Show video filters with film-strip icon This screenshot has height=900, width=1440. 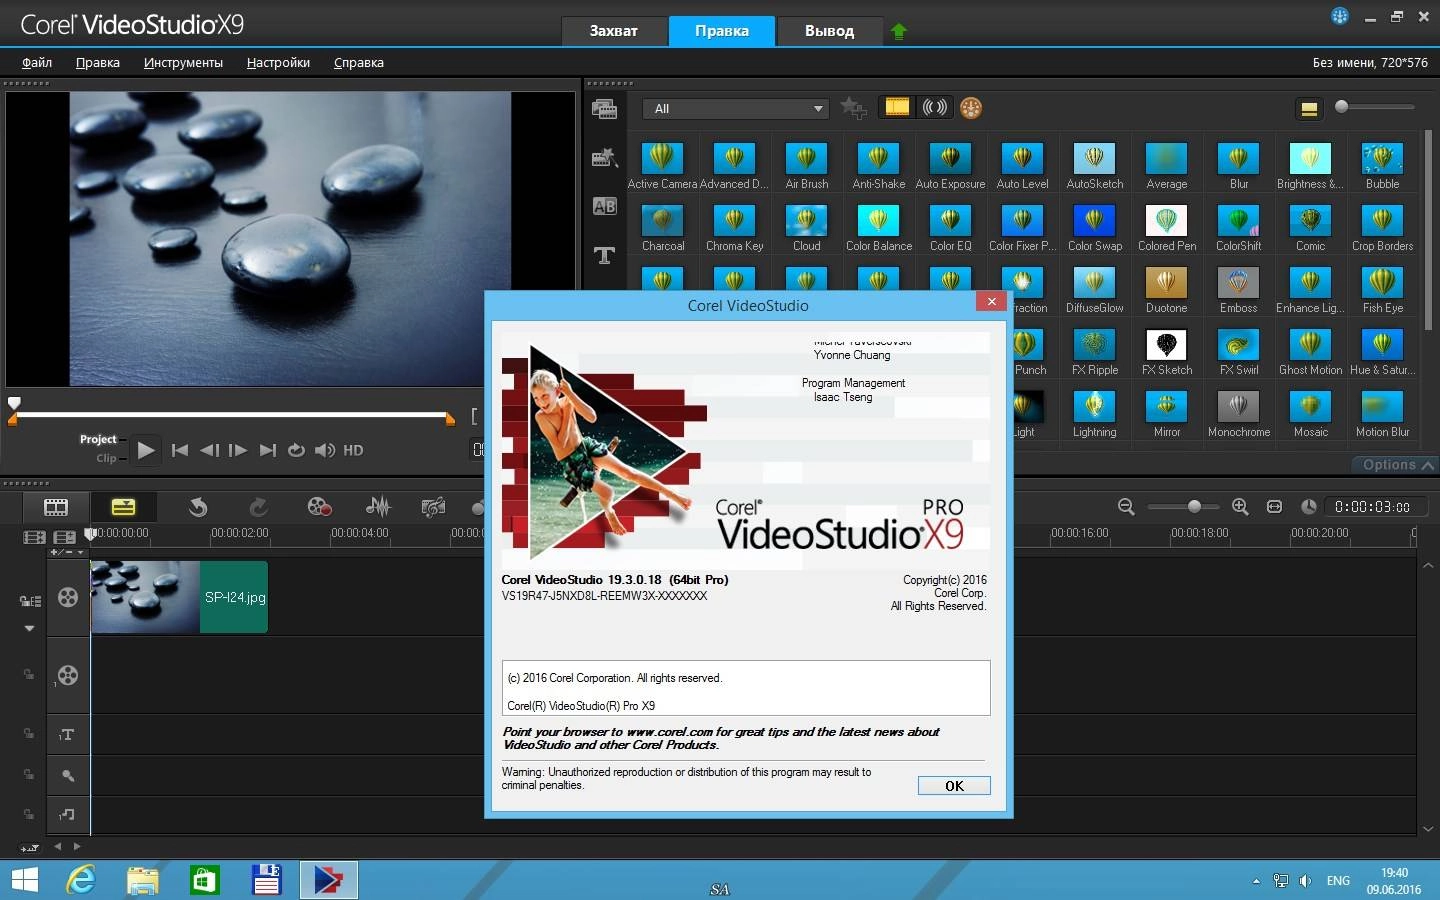pyautogui.click(x=897, y=107)
